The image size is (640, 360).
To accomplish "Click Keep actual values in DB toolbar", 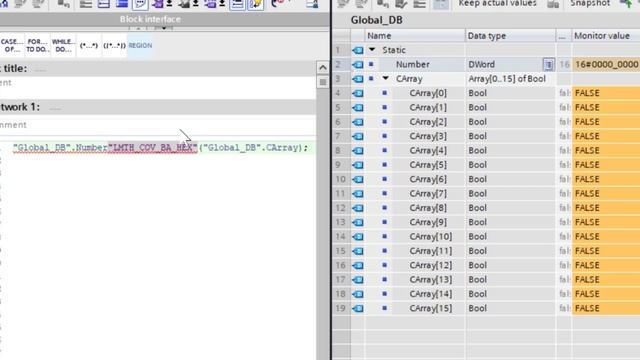I will pyautogui.click(x=497, y=4).
